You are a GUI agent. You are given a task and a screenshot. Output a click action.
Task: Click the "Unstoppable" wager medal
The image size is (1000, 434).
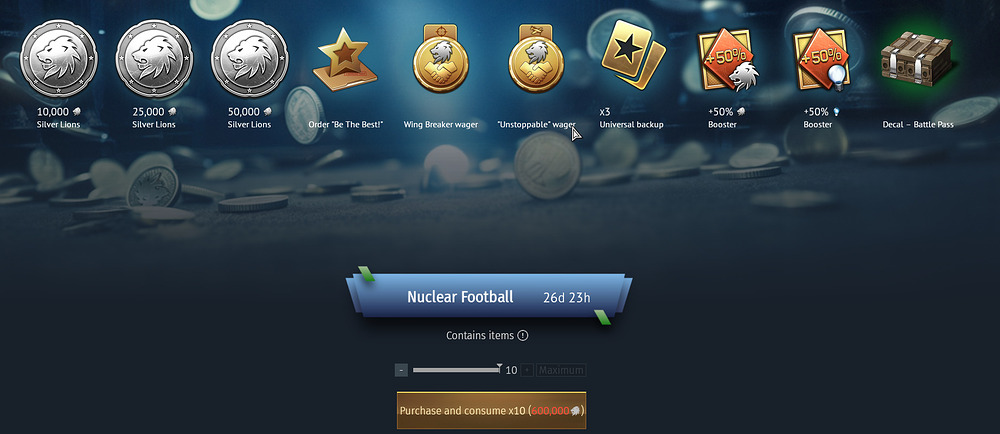536,59
